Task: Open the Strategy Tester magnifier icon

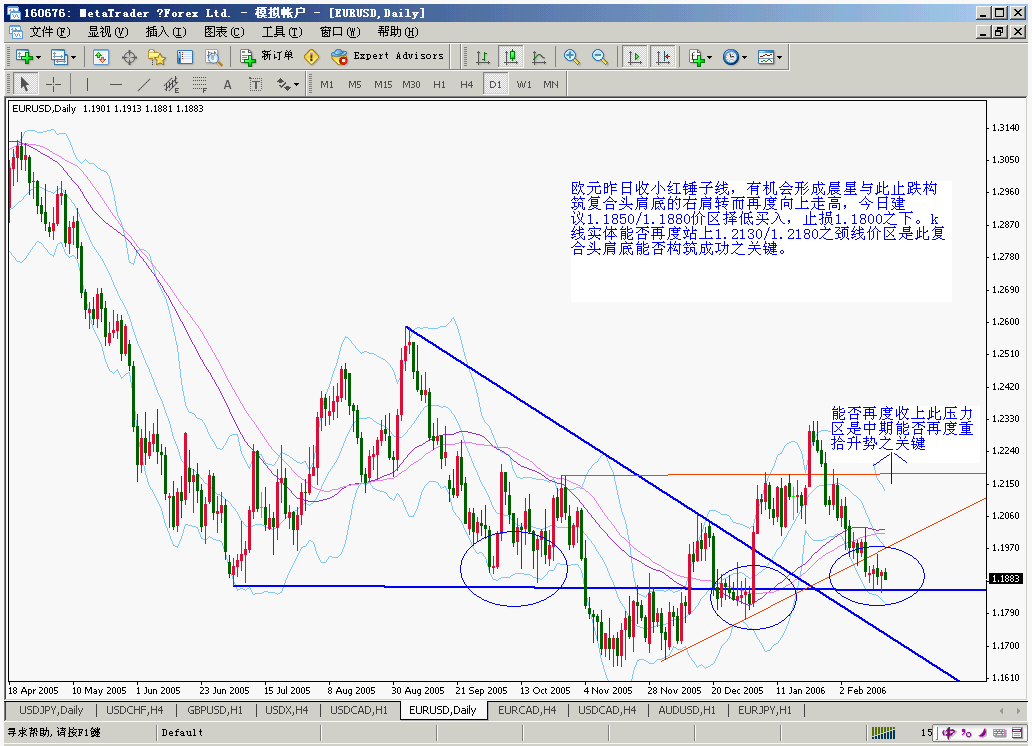Action: (x=213, y=57)
